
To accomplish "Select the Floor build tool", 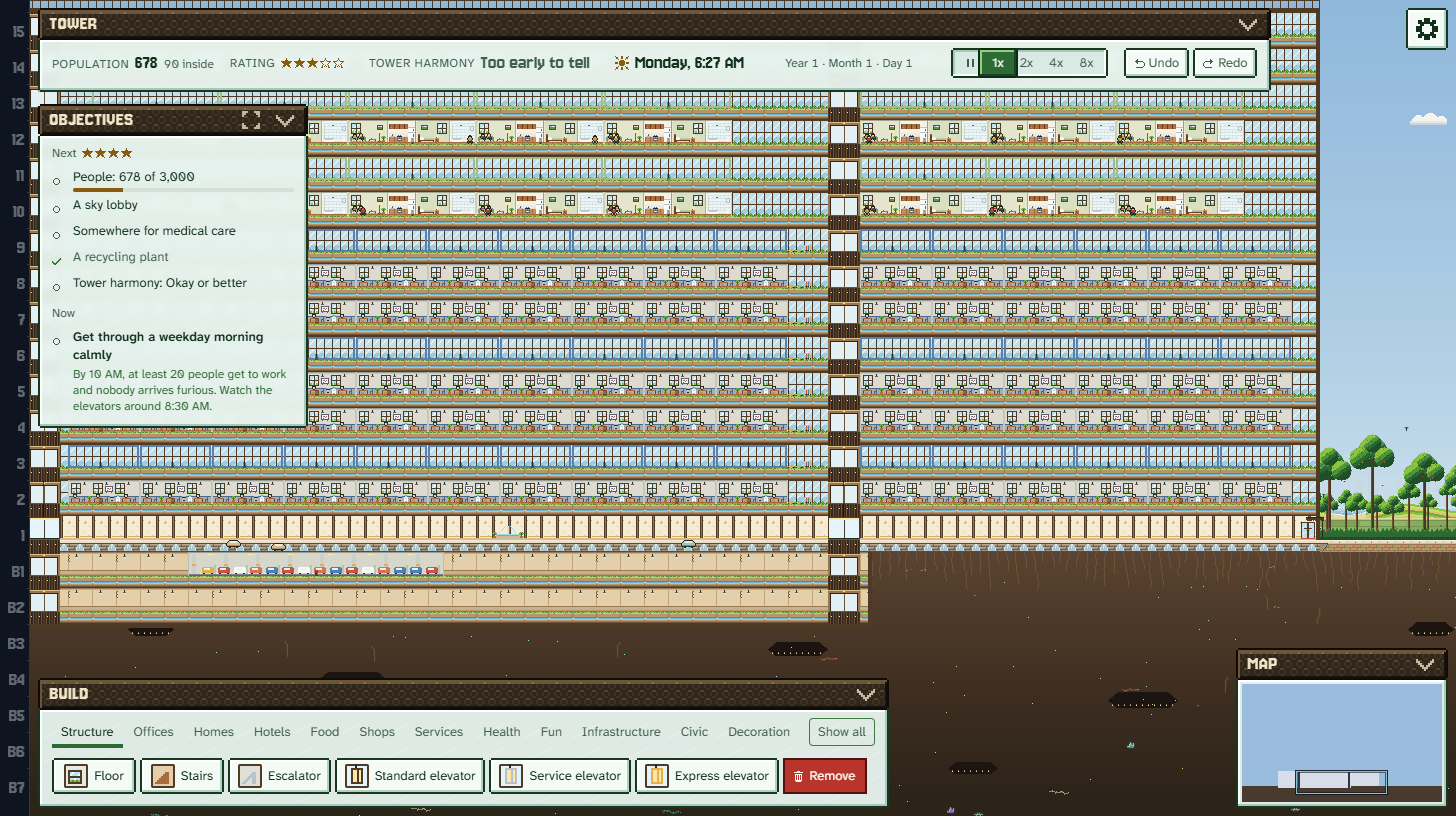I will [x=94, y=776].
